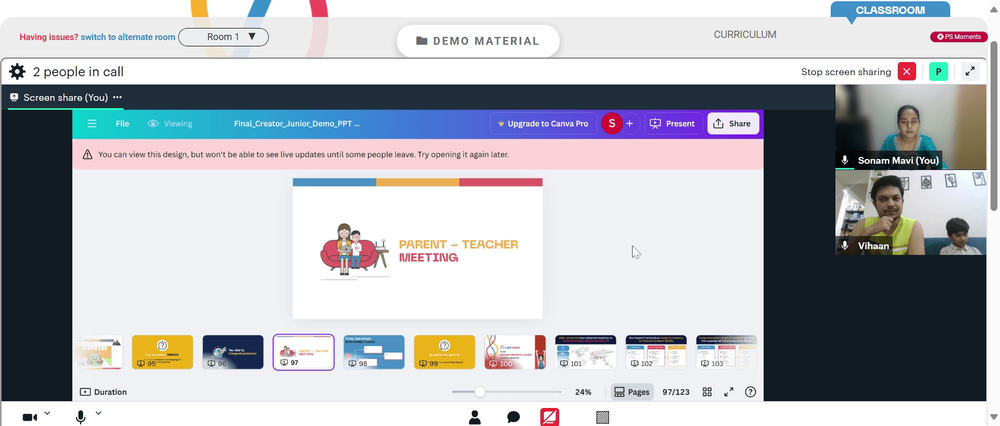Screen dimensions: 1000x426
Task: Click the red screen share toggle icon
Action: tap(550, 417)
